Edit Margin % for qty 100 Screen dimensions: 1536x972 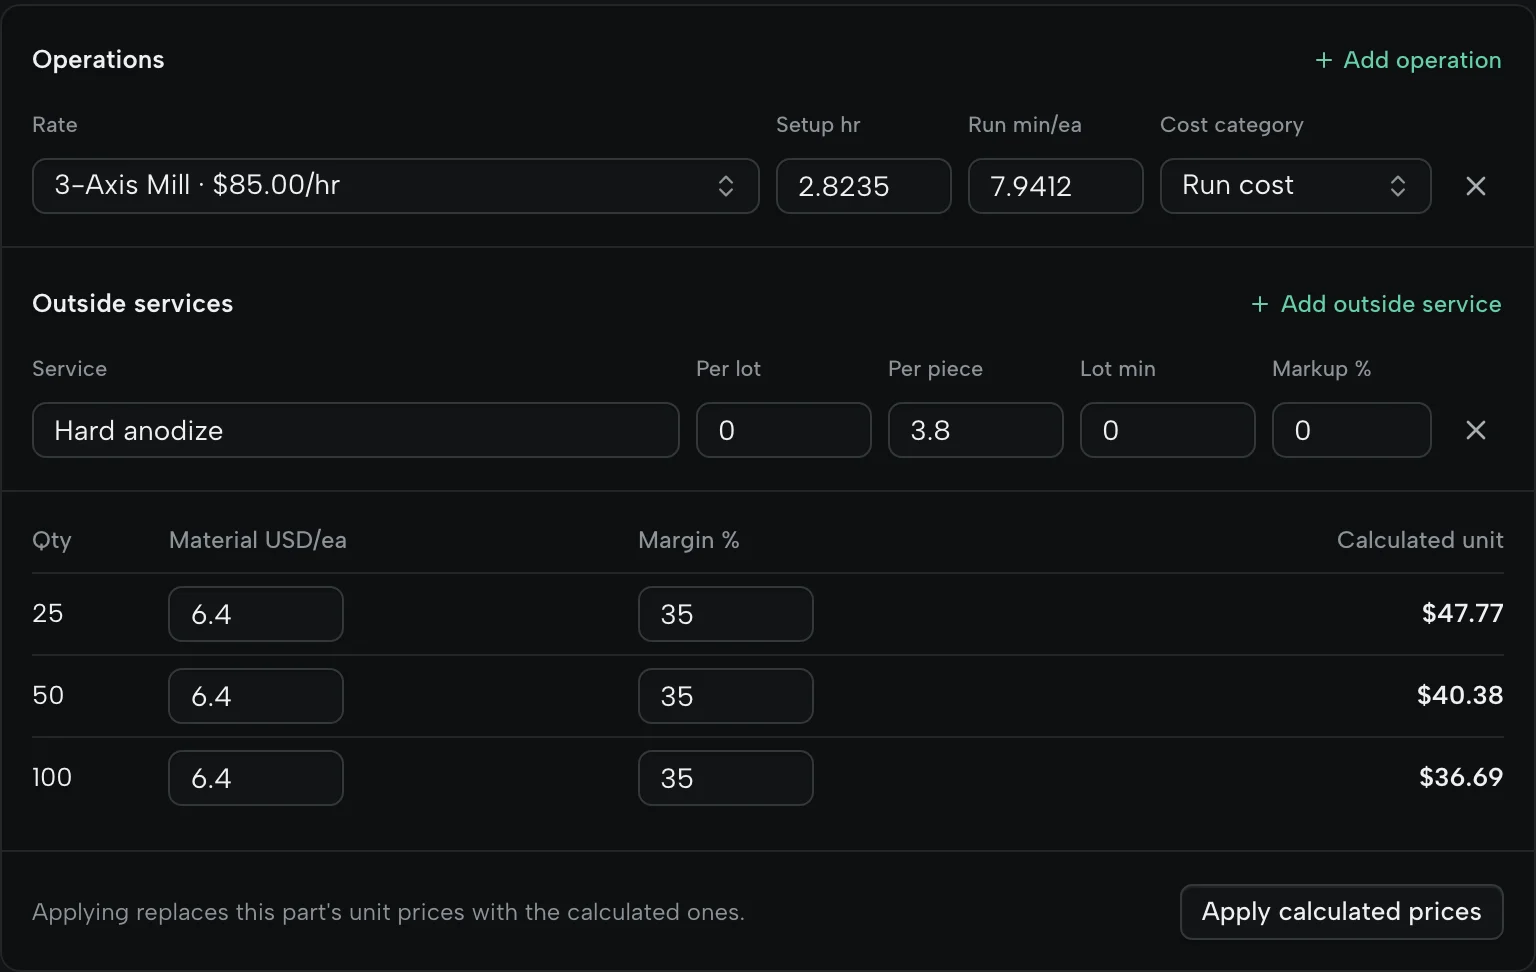click(726, 778)
